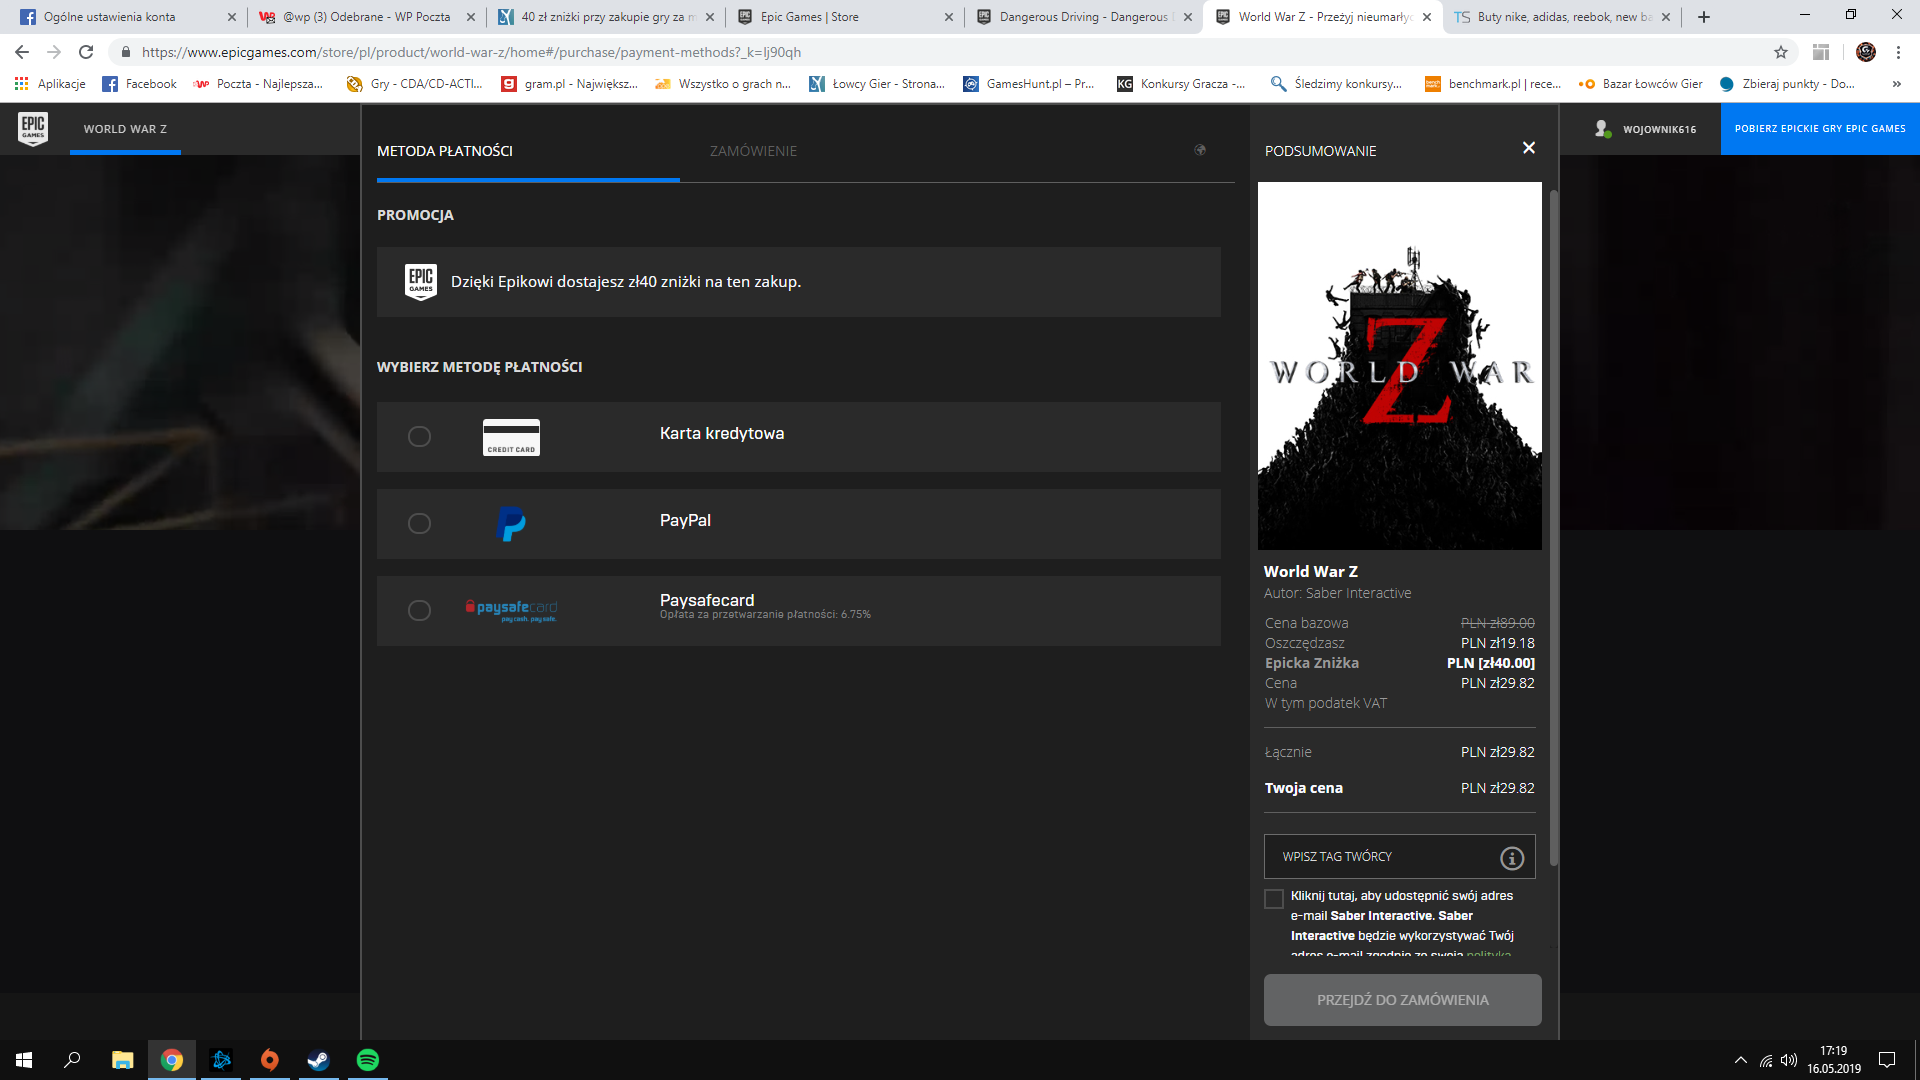Switch to Buty nike, adidas browser tab
Screen dimensions: 1920x1080
(1564, 17)
